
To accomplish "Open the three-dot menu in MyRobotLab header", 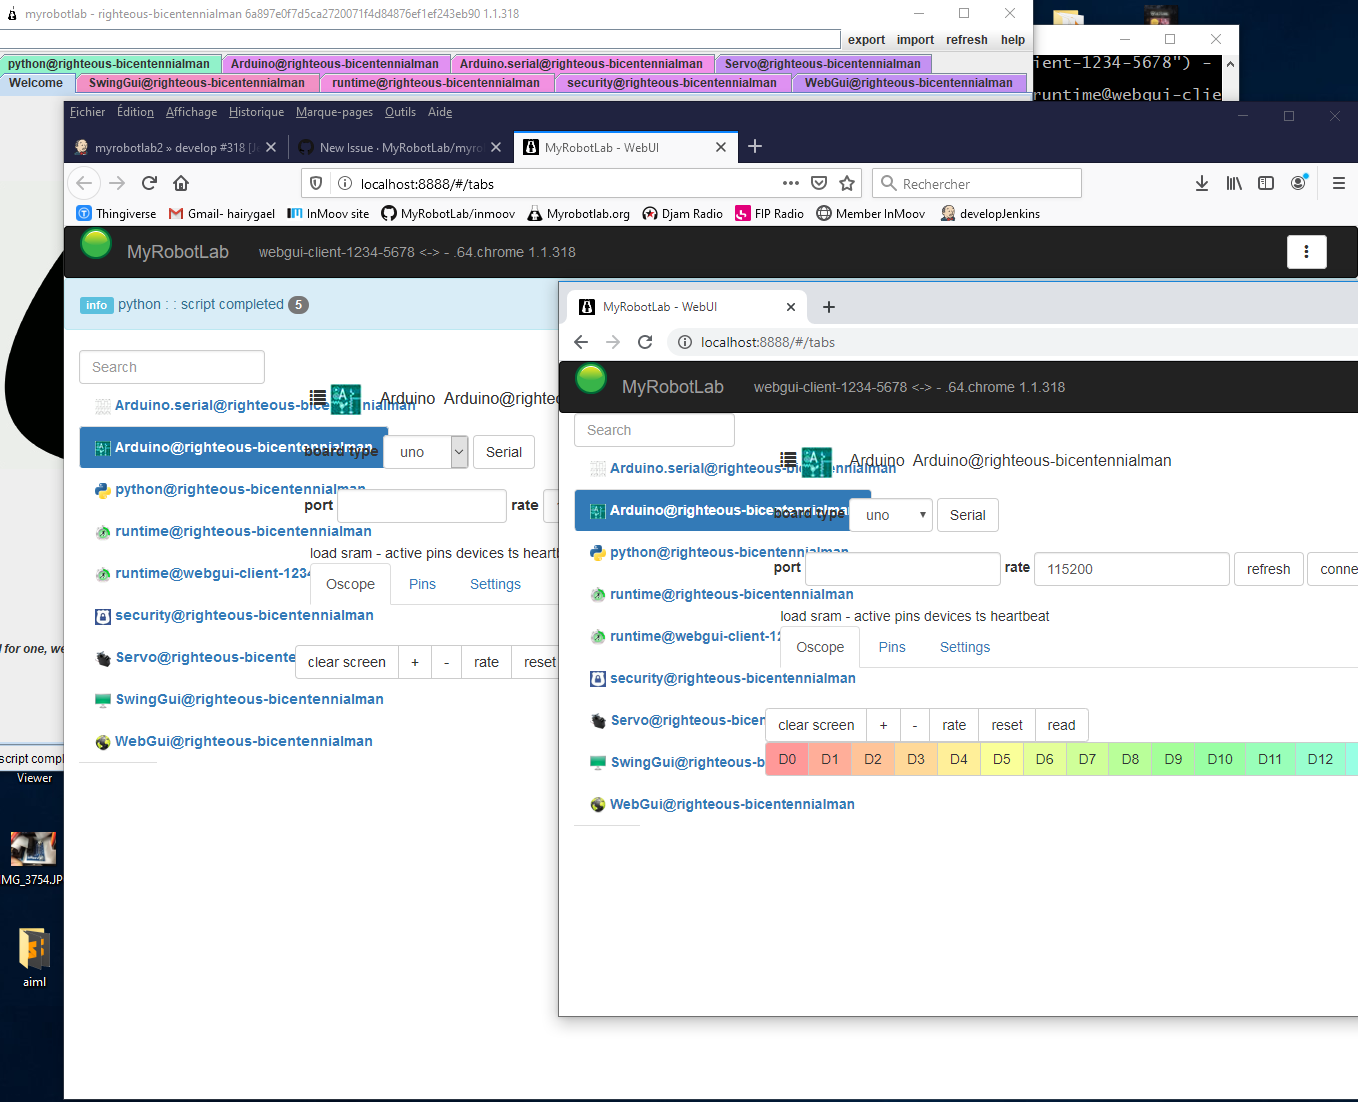I will (1306, 252).
